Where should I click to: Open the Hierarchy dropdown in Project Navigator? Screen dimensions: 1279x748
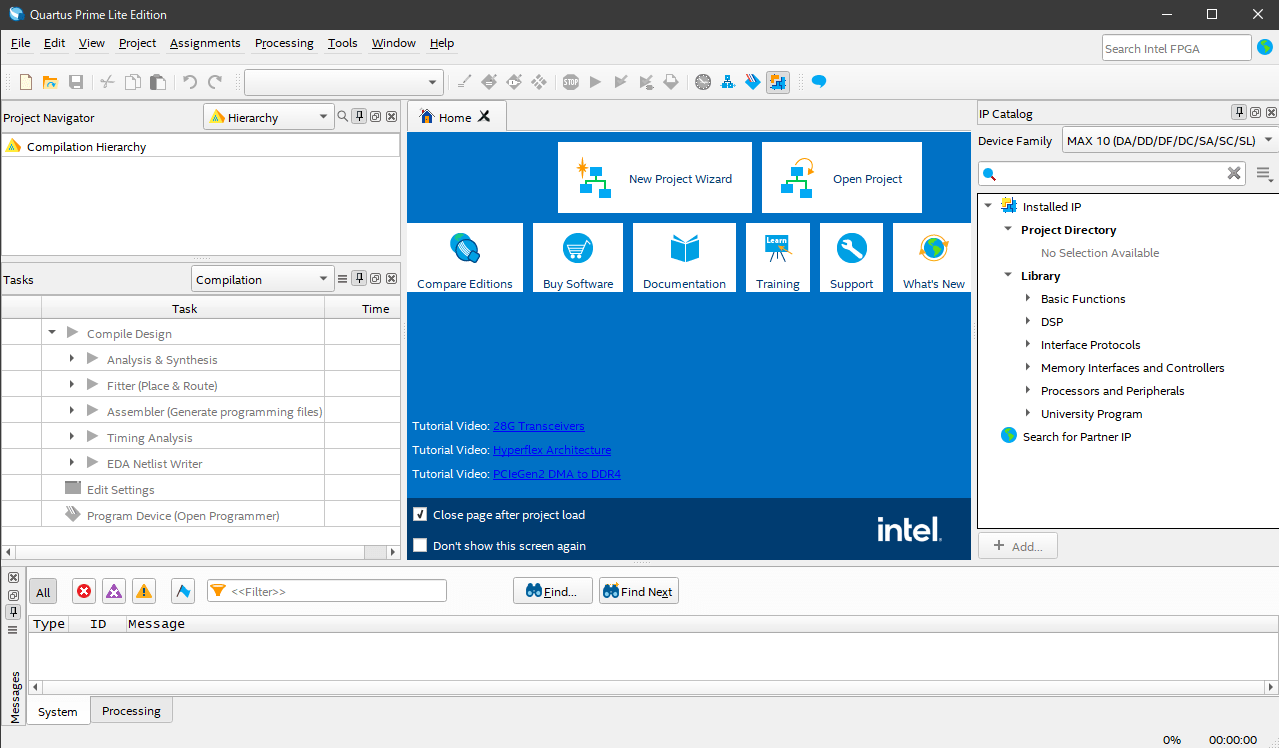click(x=268, y=117)
